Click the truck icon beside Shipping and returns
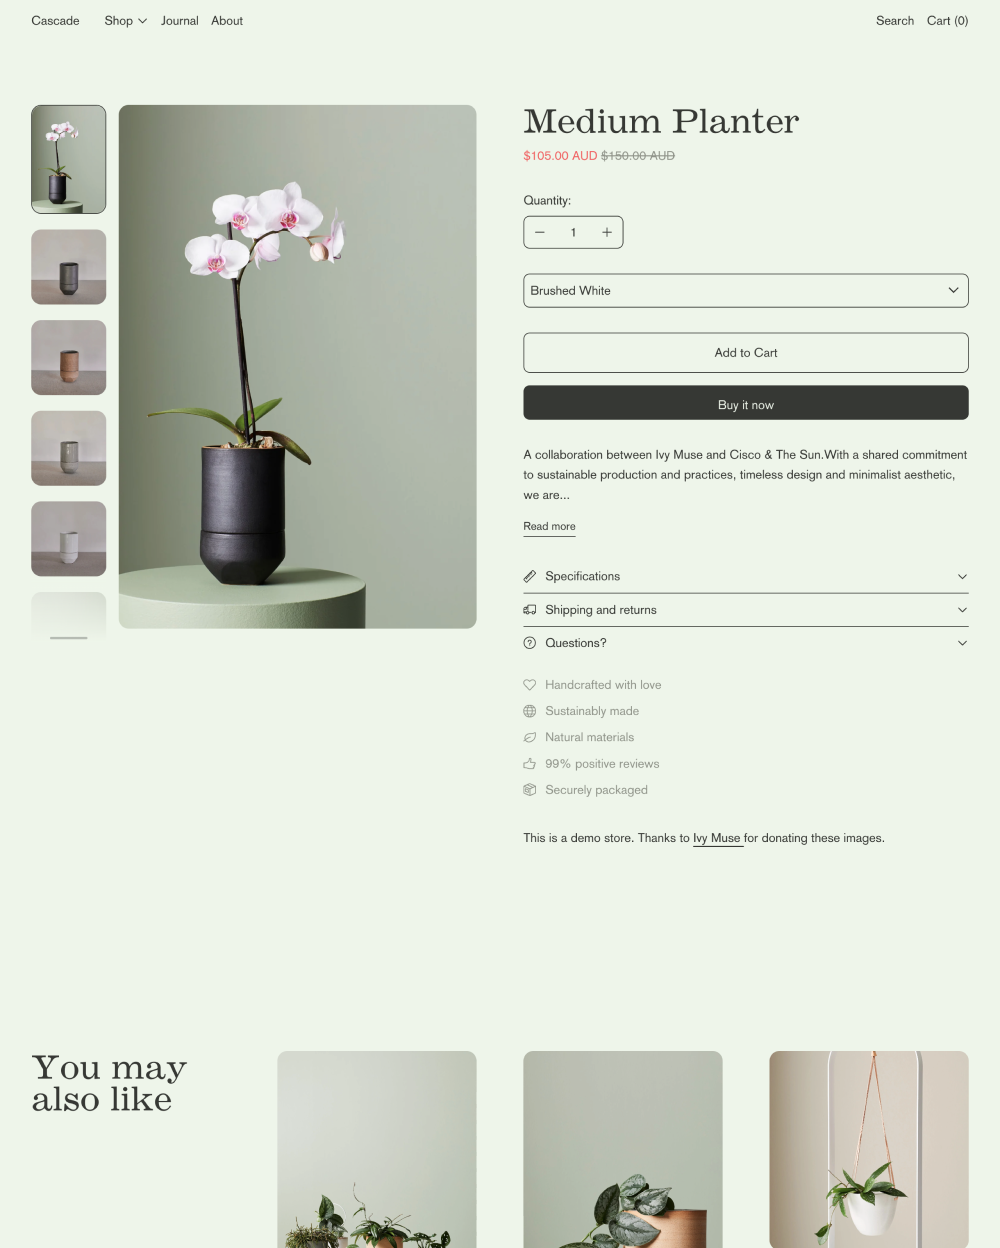The height and width of the screenshot is (1248, 1000). pyautogui.click(x=530, y=610)
